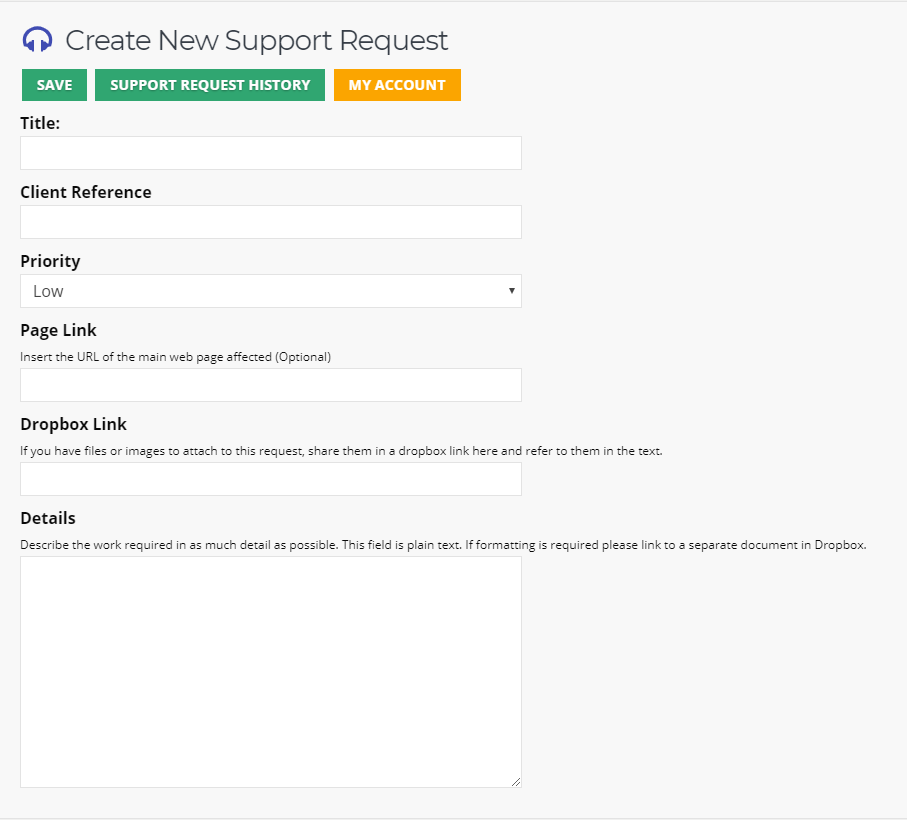Click the Page Link label

(x=58, y=330)
